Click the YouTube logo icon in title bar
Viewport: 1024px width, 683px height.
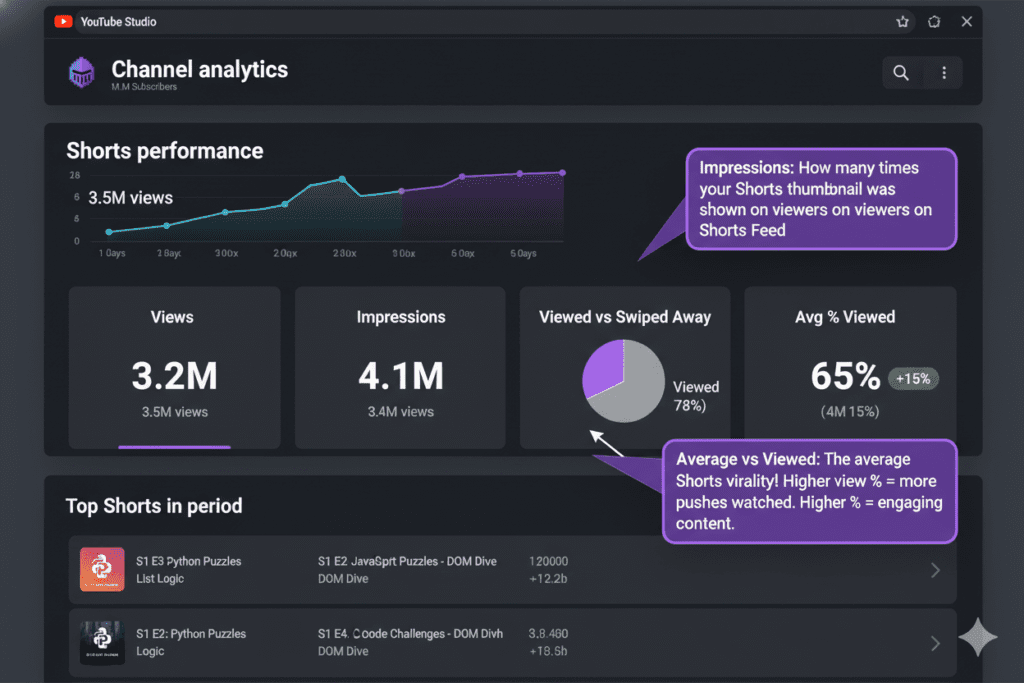63,21
